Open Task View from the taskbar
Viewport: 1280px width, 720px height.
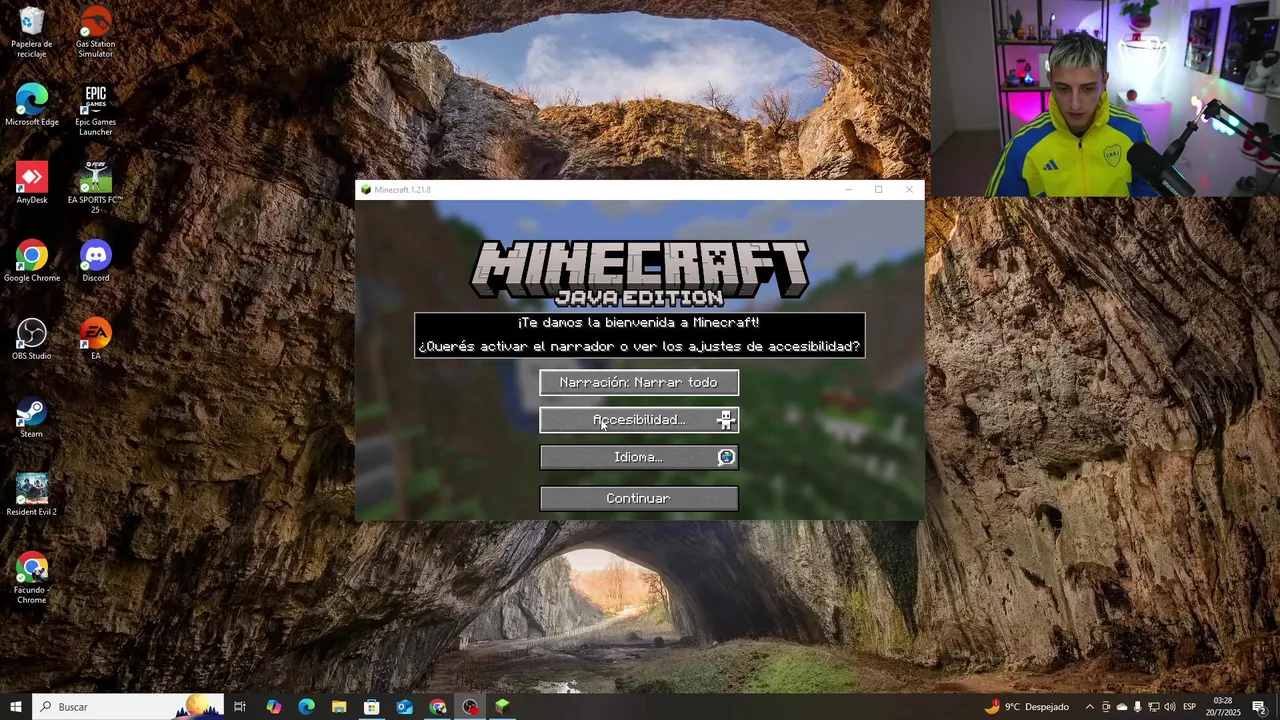(240, 707)
